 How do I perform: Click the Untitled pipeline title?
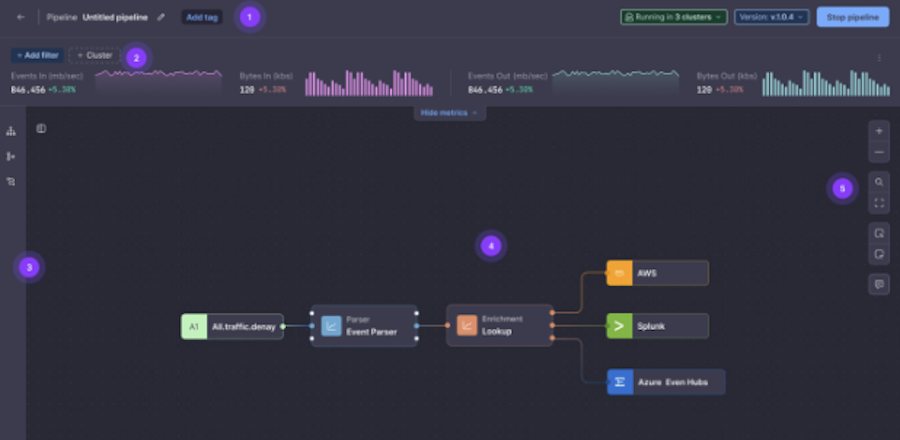(115, 17)
